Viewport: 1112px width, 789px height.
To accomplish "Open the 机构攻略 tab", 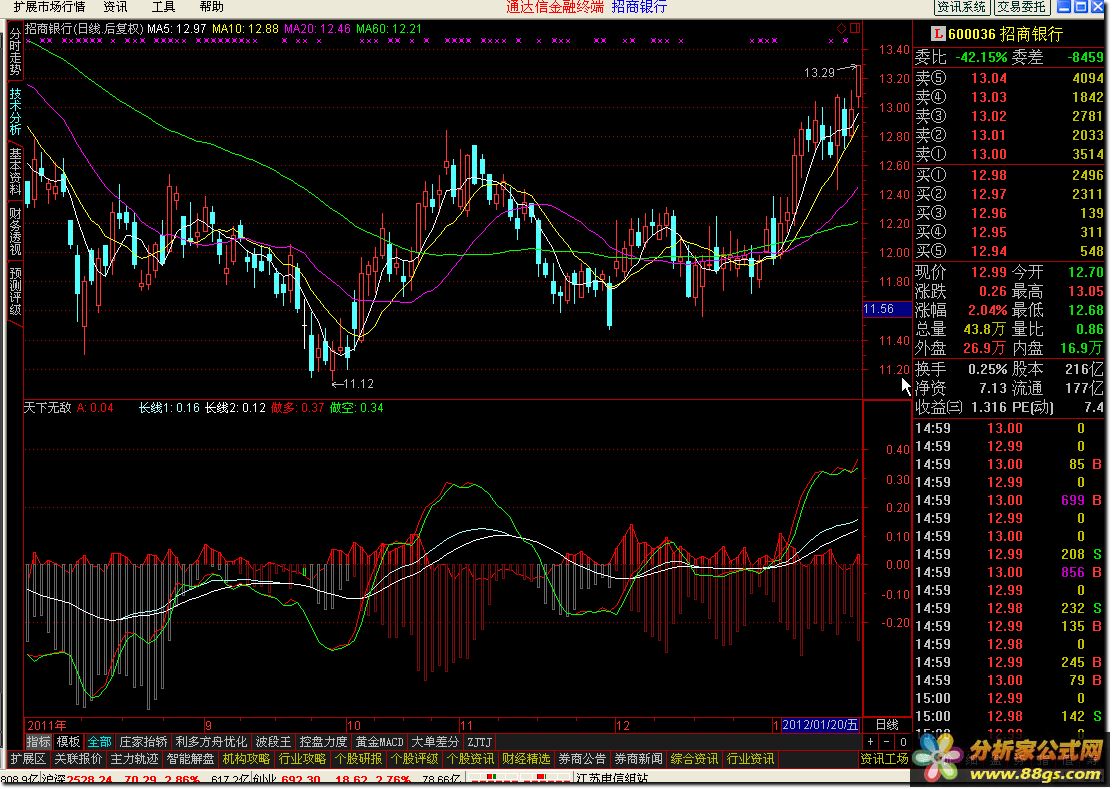I will coord(246,759).
